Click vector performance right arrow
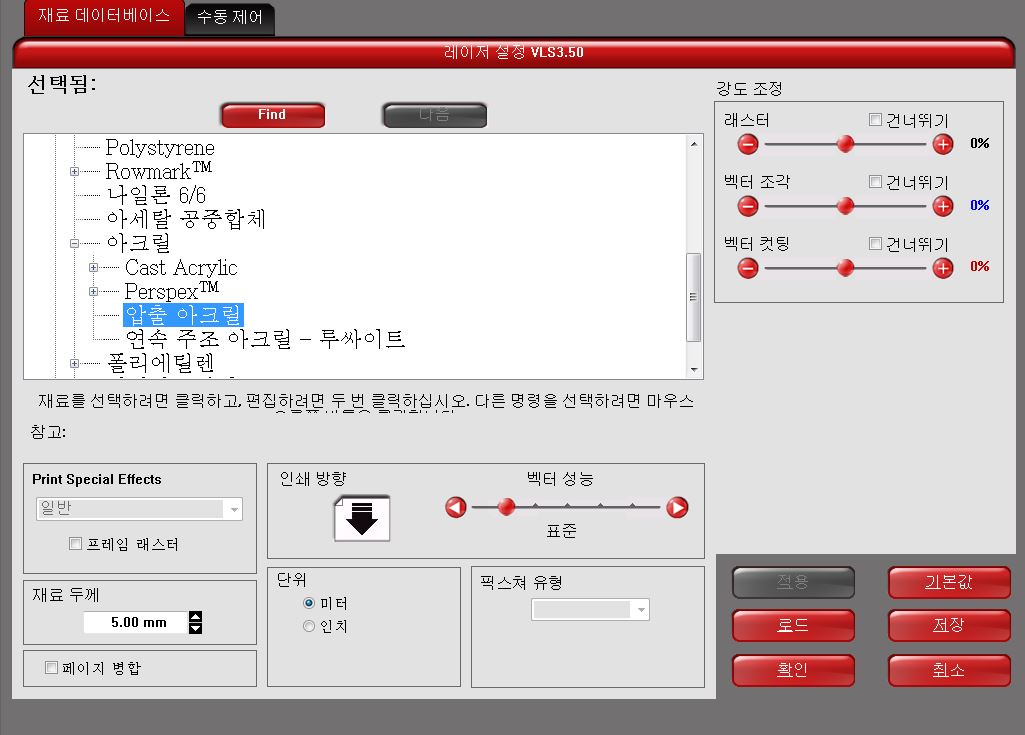This screenshot has height=735, width=1025. coord(677,507)
